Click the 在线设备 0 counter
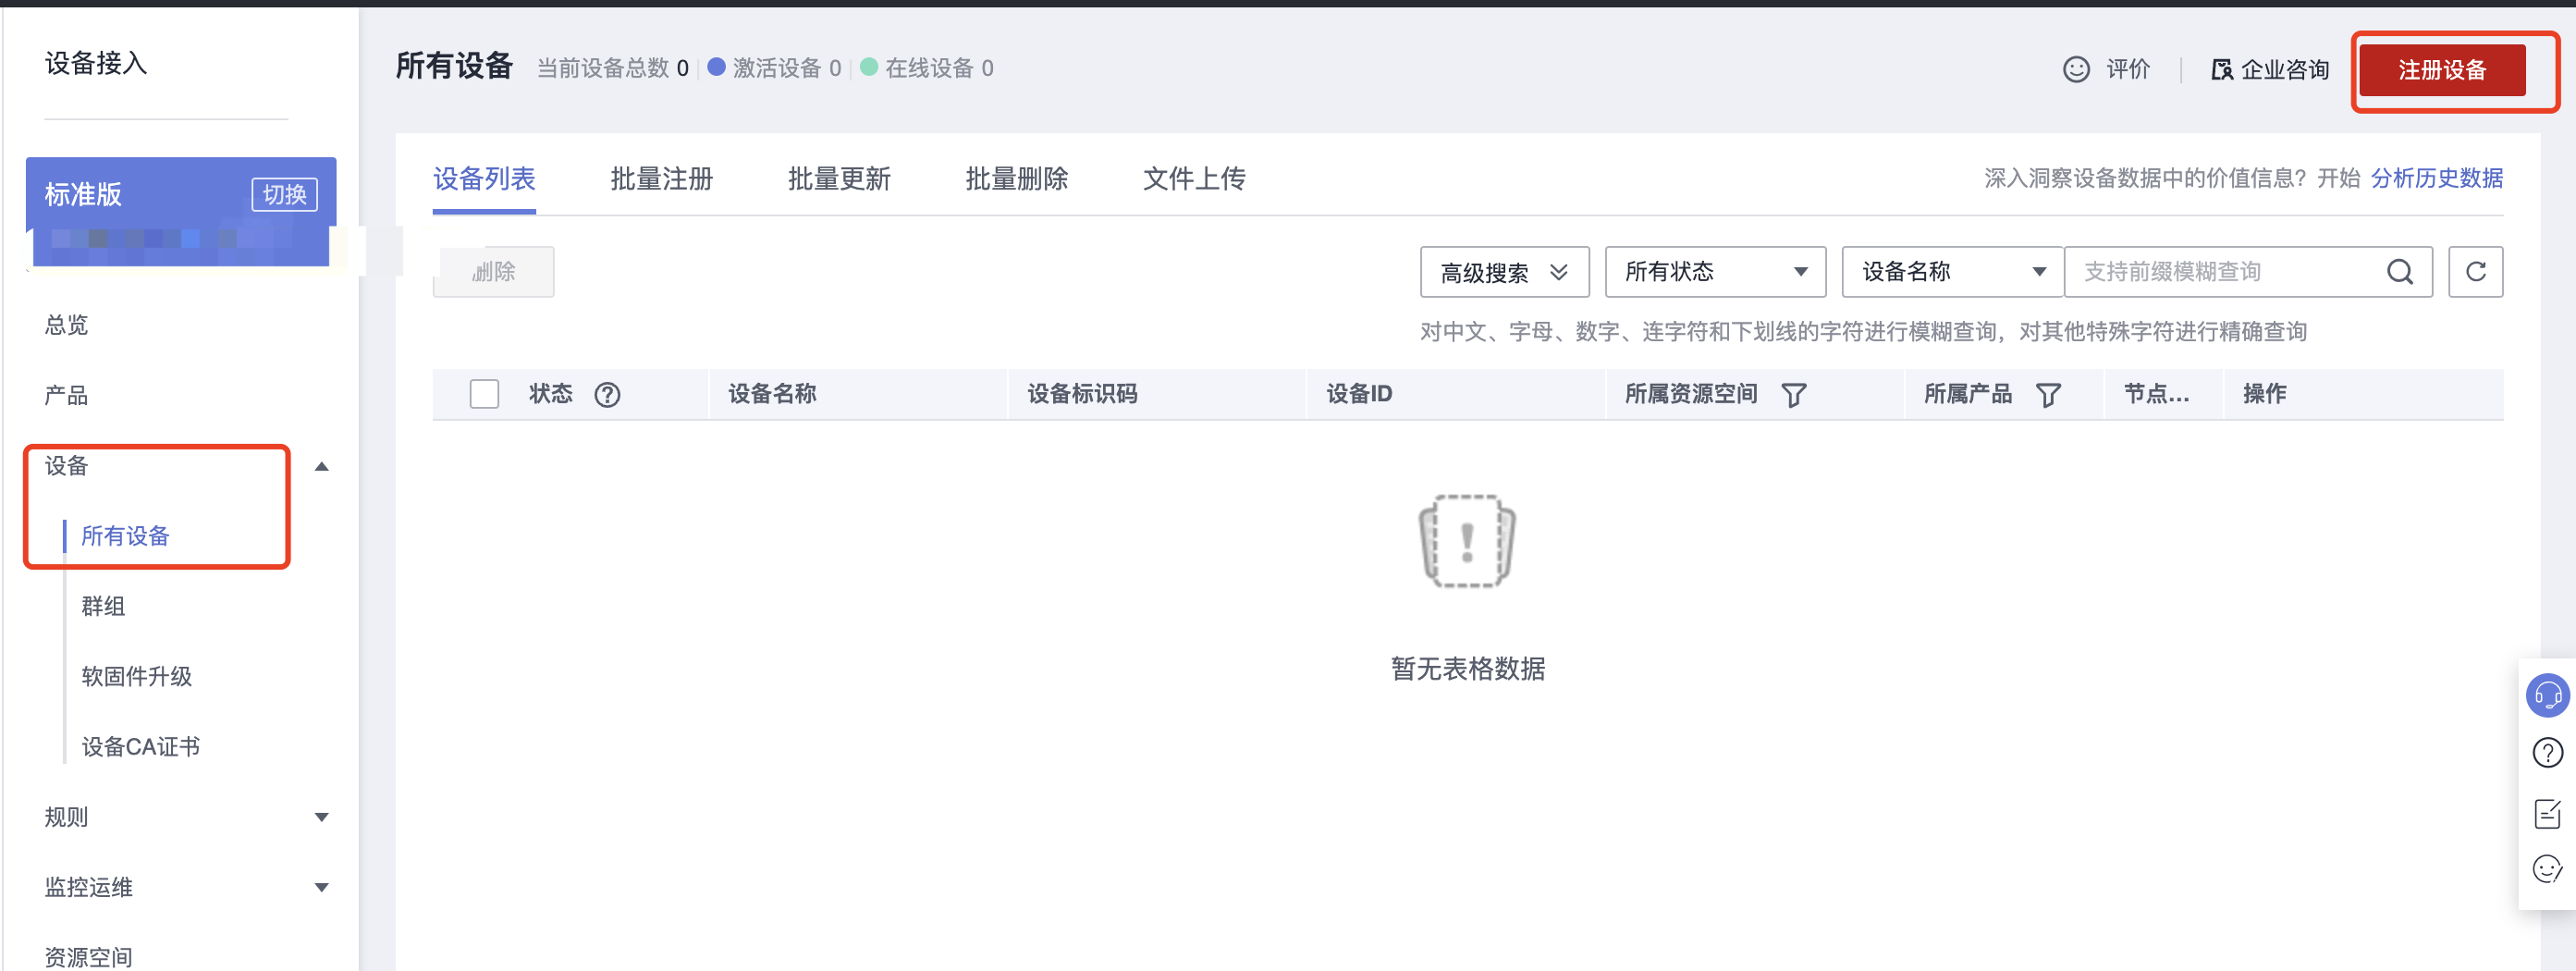 tap(927, 68)
